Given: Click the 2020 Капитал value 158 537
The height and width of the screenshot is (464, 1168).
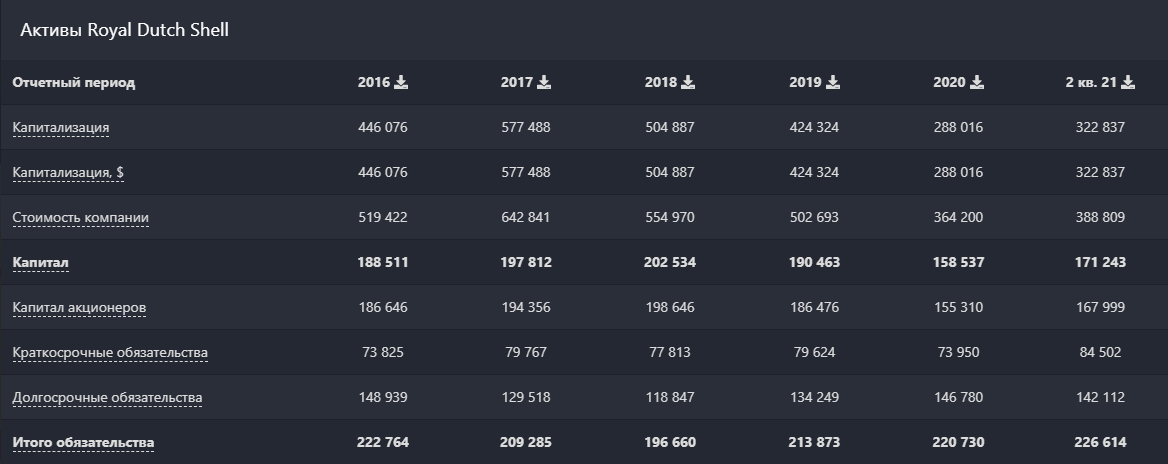Looking at the screenshot, I should [958, 262].
